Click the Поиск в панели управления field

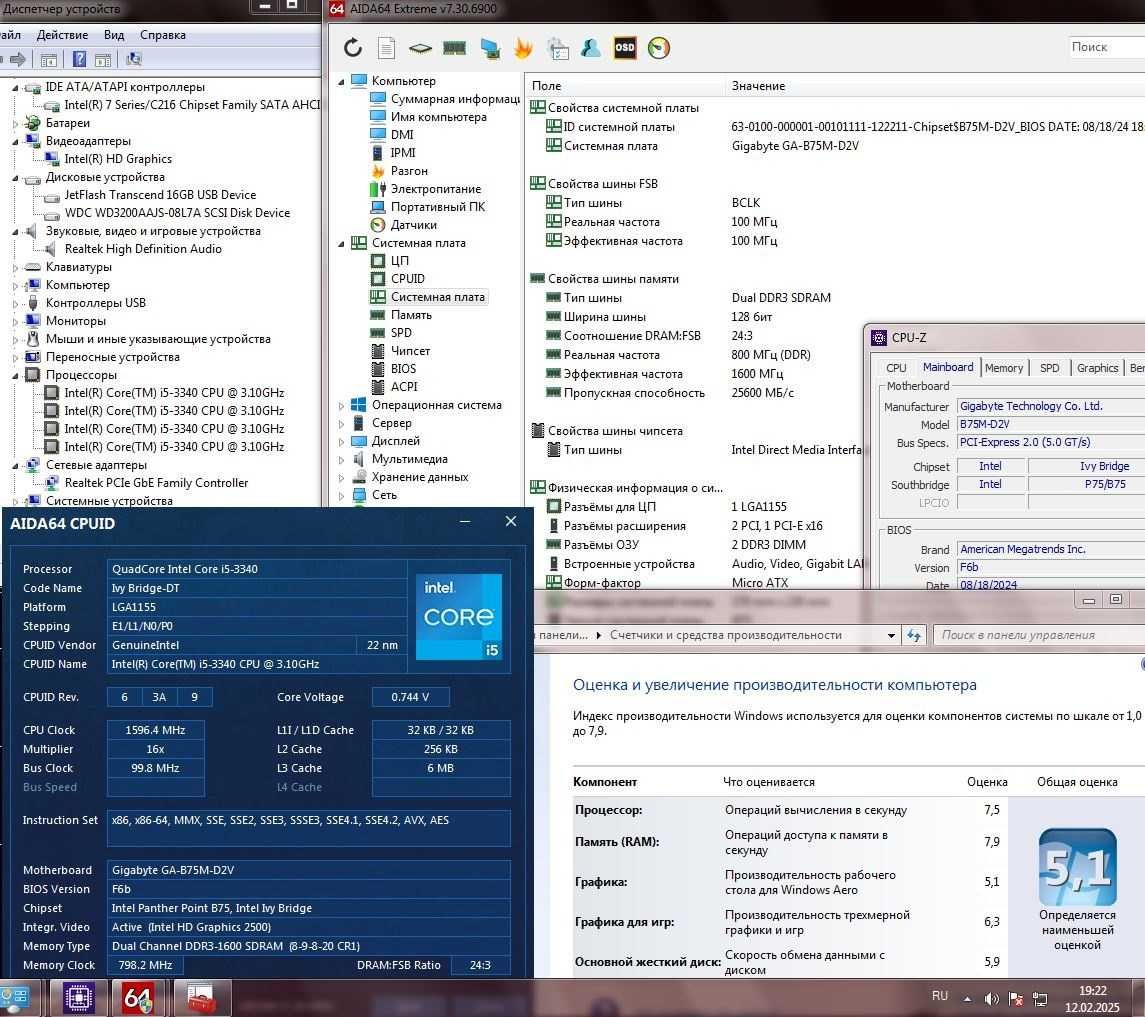(1040, 635)
